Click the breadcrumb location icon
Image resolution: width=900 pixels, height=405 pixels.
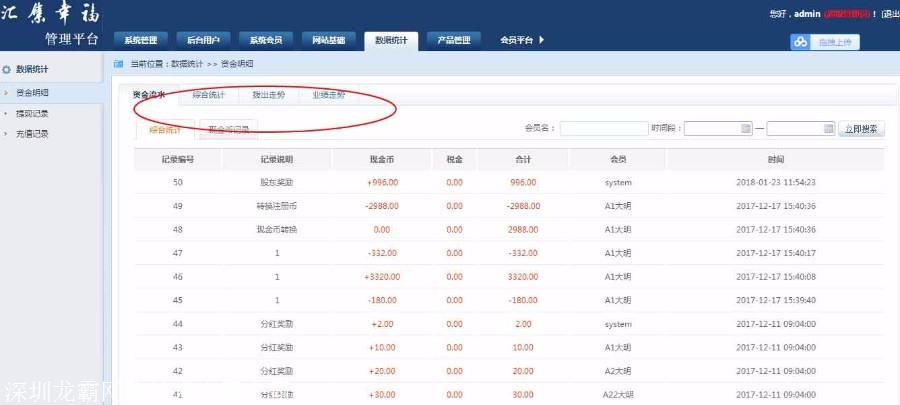point(118,63)
